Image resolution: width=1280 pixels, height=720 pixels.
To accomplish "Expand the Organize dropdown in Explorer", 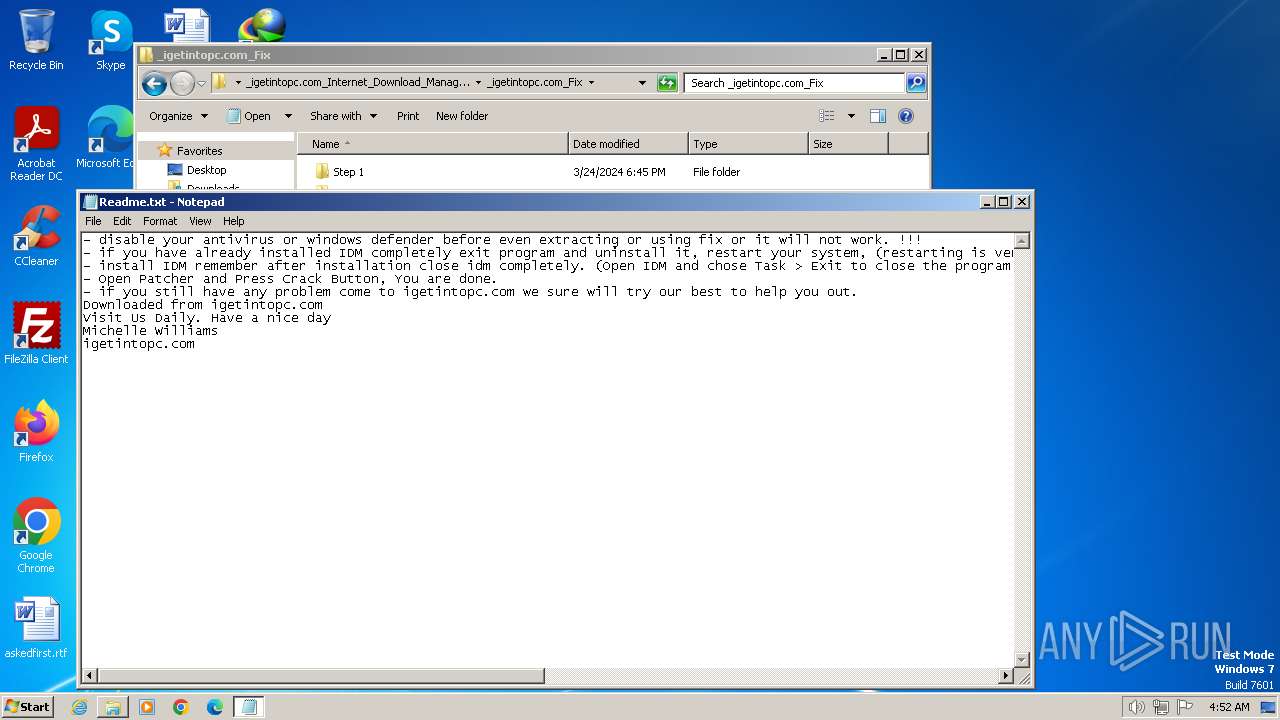I will [179, 116].
